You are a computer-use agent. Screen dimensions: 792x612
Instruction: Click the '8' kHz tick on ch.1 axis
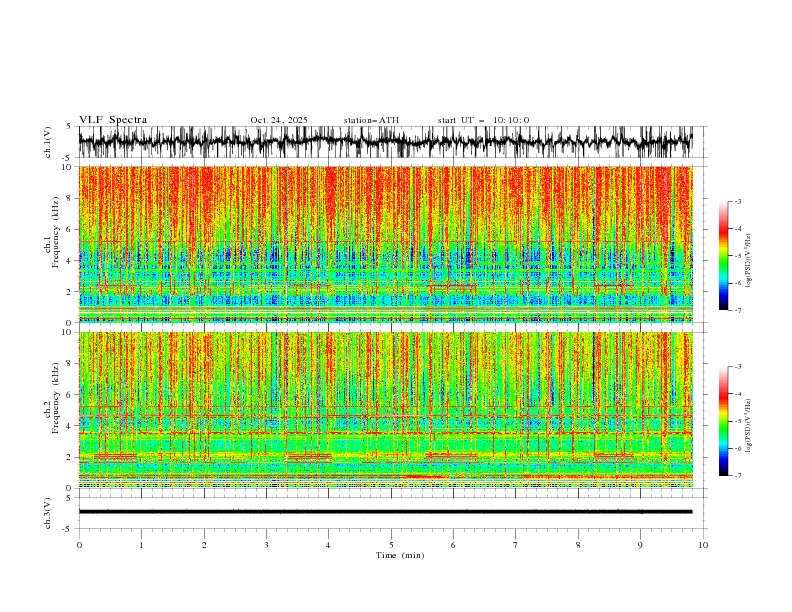[71, 198]
